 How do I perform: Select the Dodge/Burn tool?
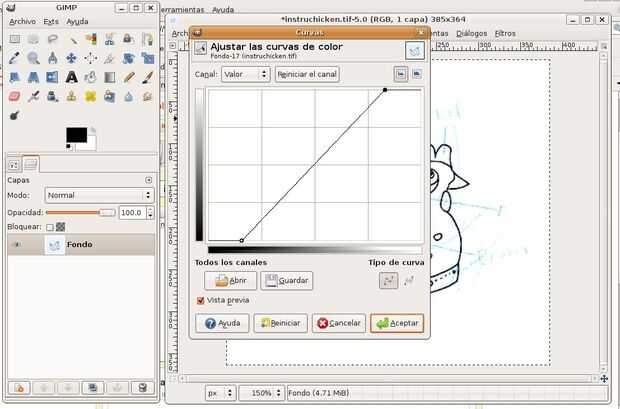point(15,116)
